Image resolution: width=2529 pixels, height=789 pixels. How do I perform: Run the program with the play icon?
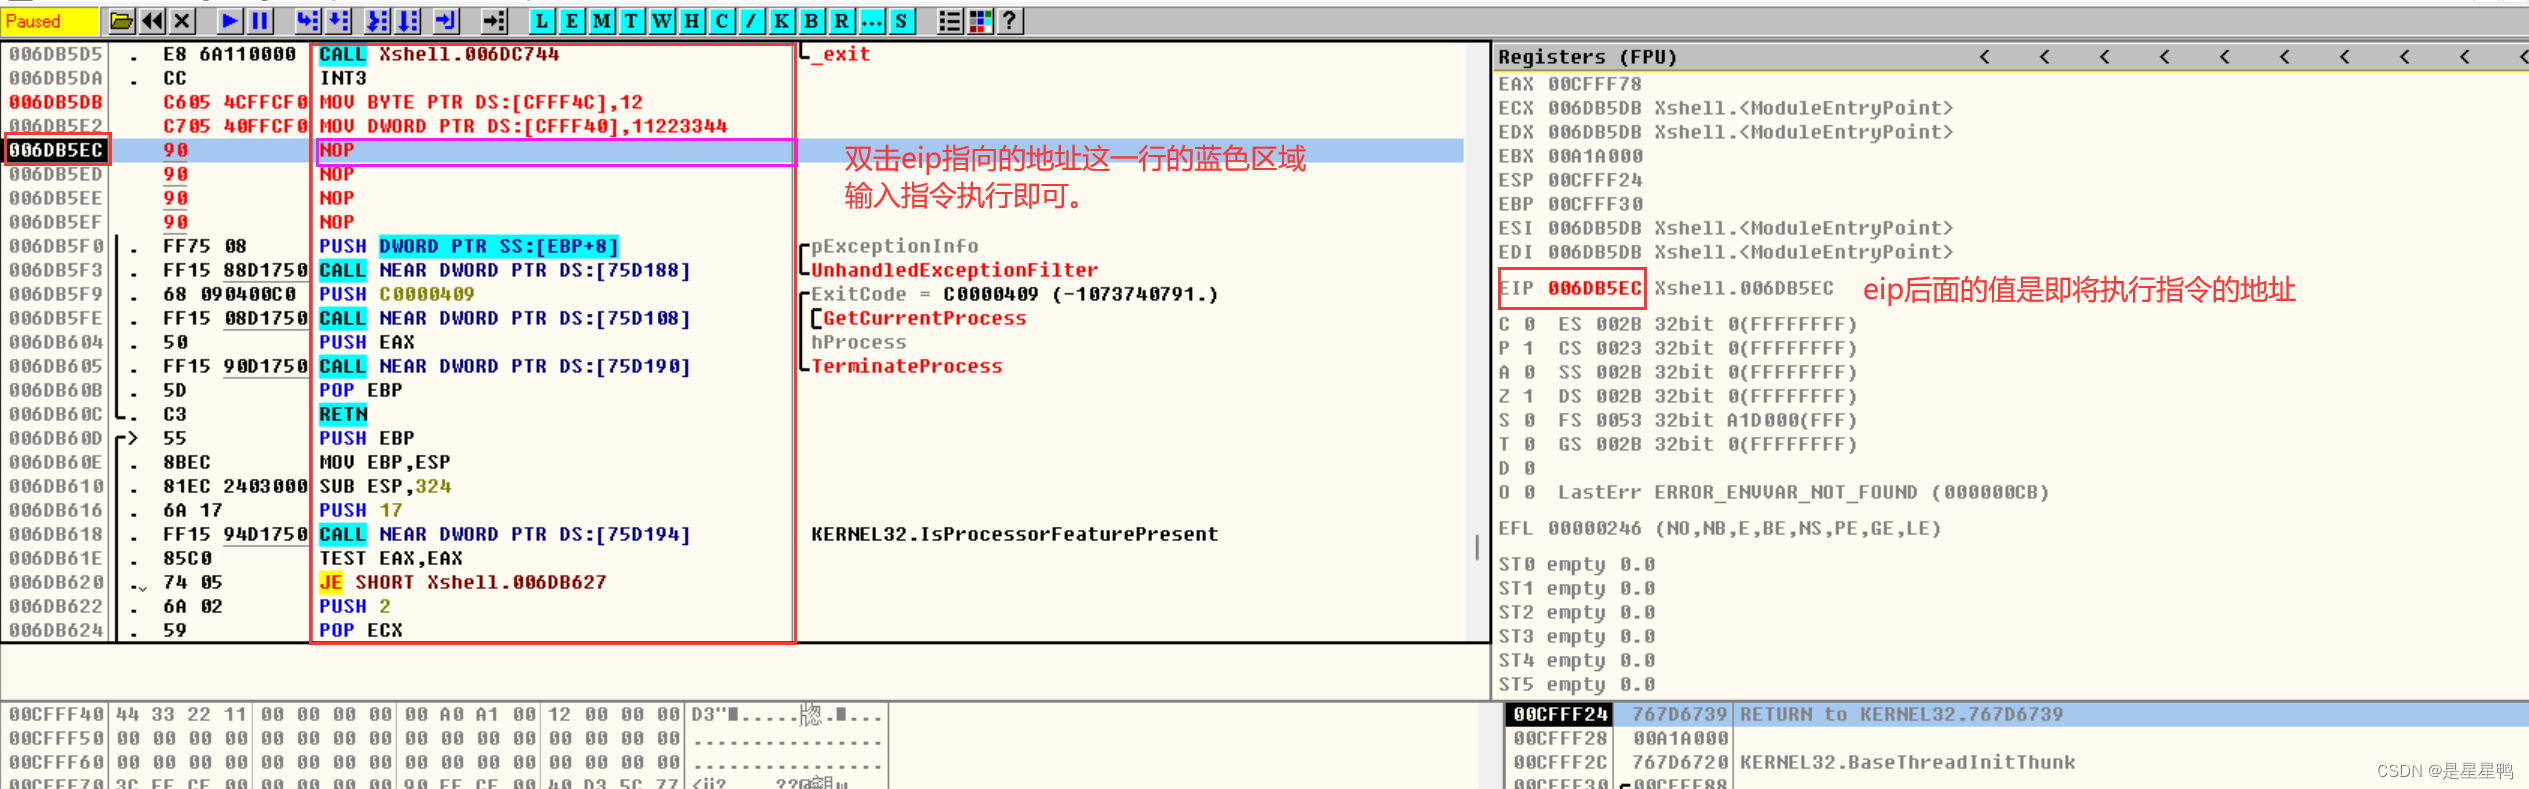point(230,21)
